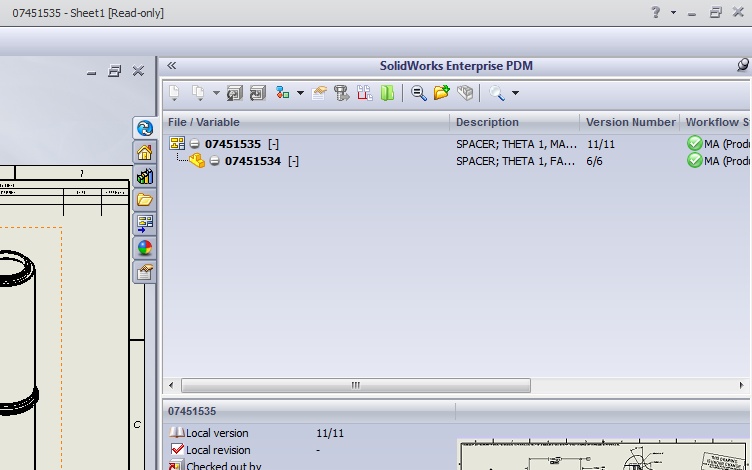Open the Design Library bar-chart tab
Image resolution: width=752 pixels, height=470 pixels.
click(144, 176)
